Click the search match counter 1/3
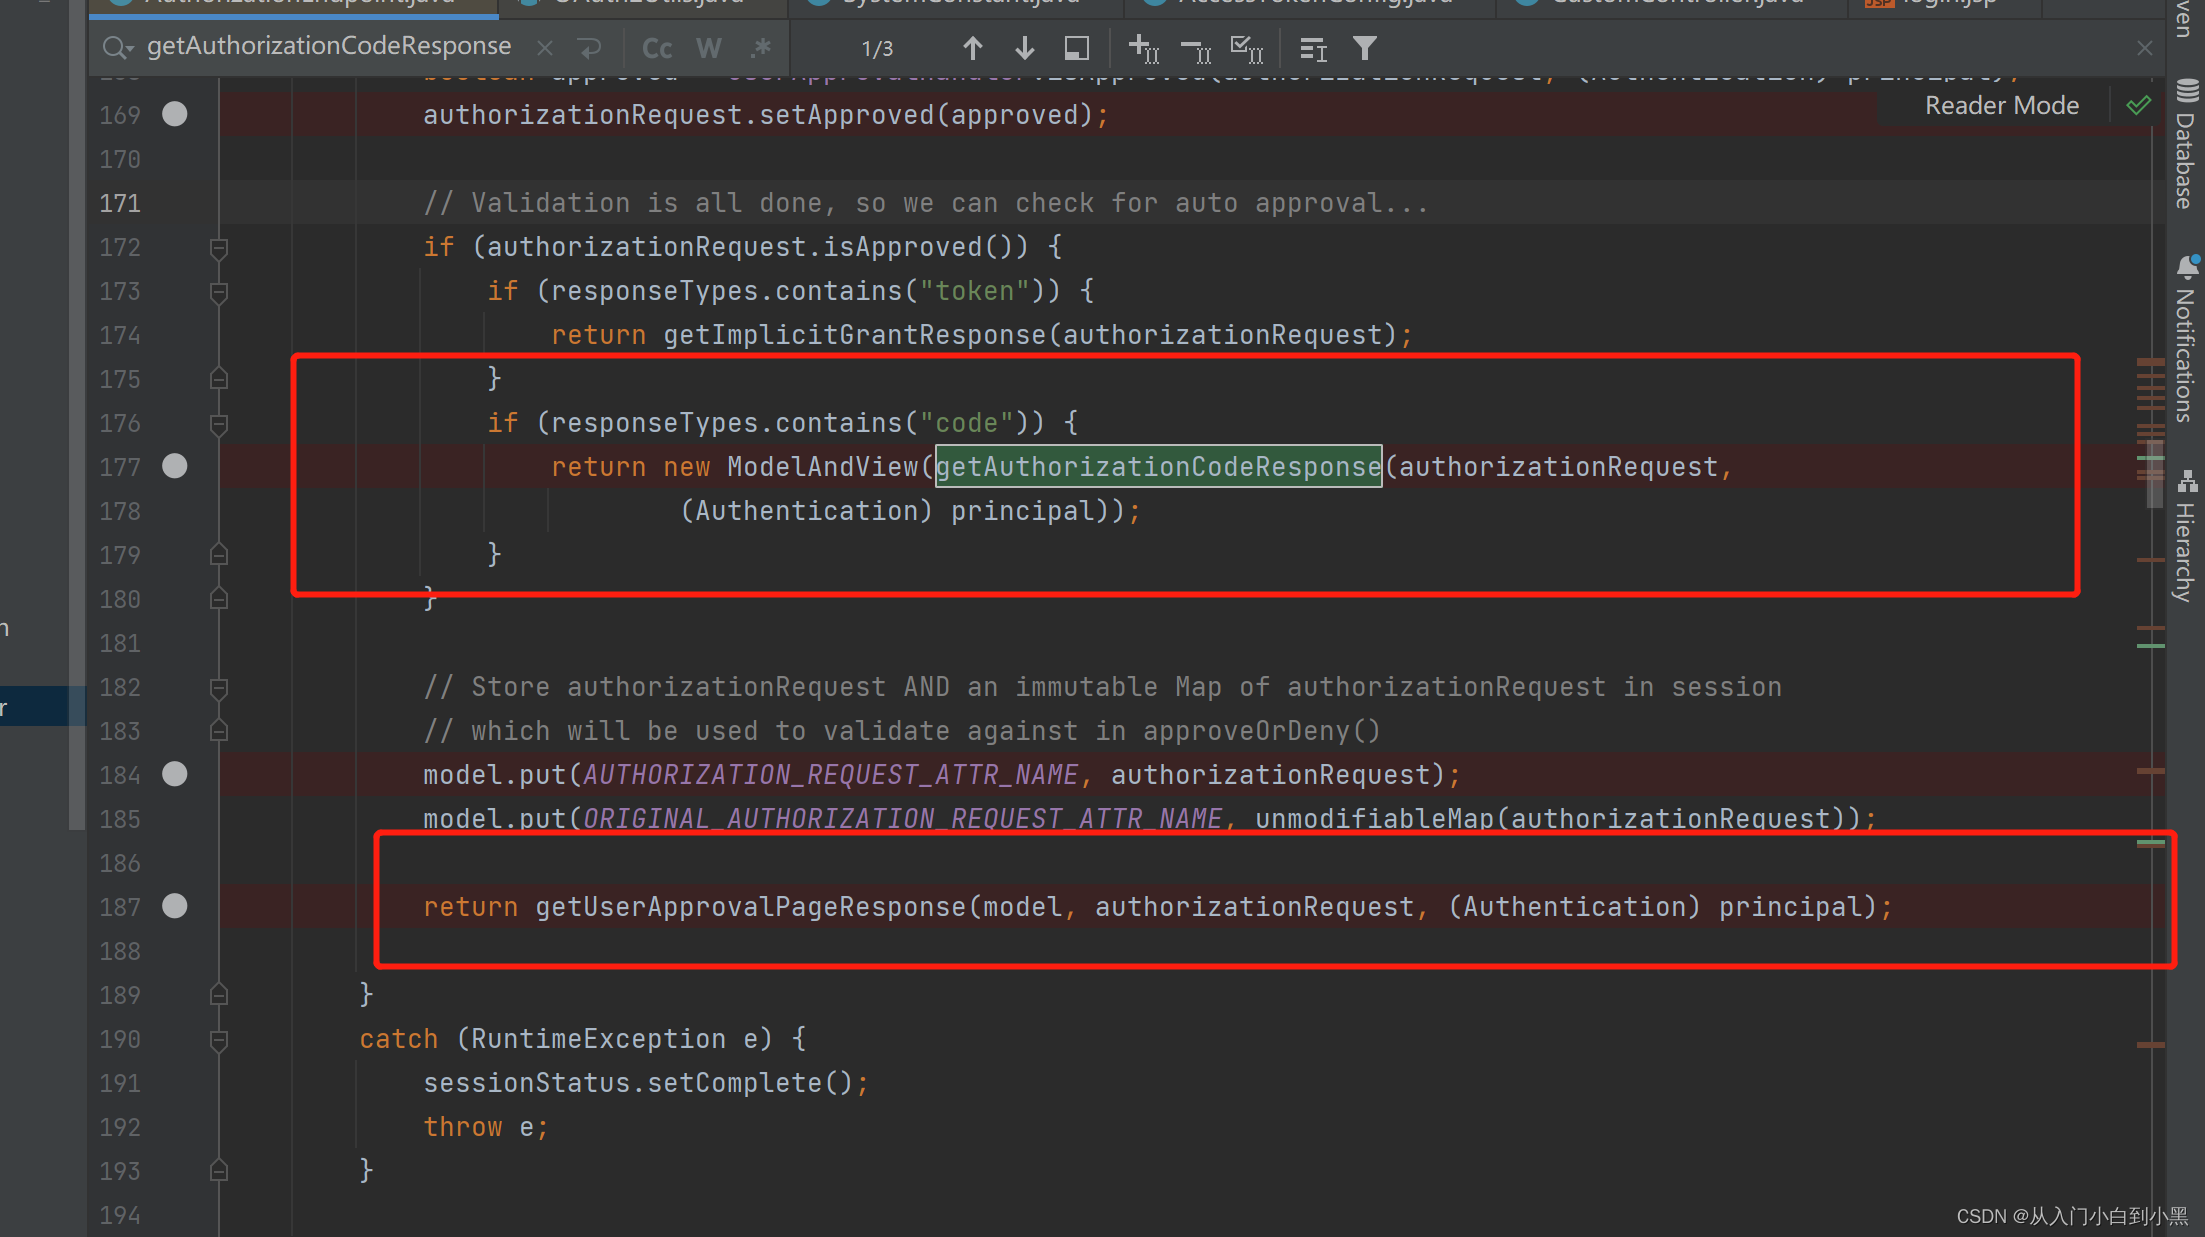Viewport: 2205px width, 1237px height. 877,48
